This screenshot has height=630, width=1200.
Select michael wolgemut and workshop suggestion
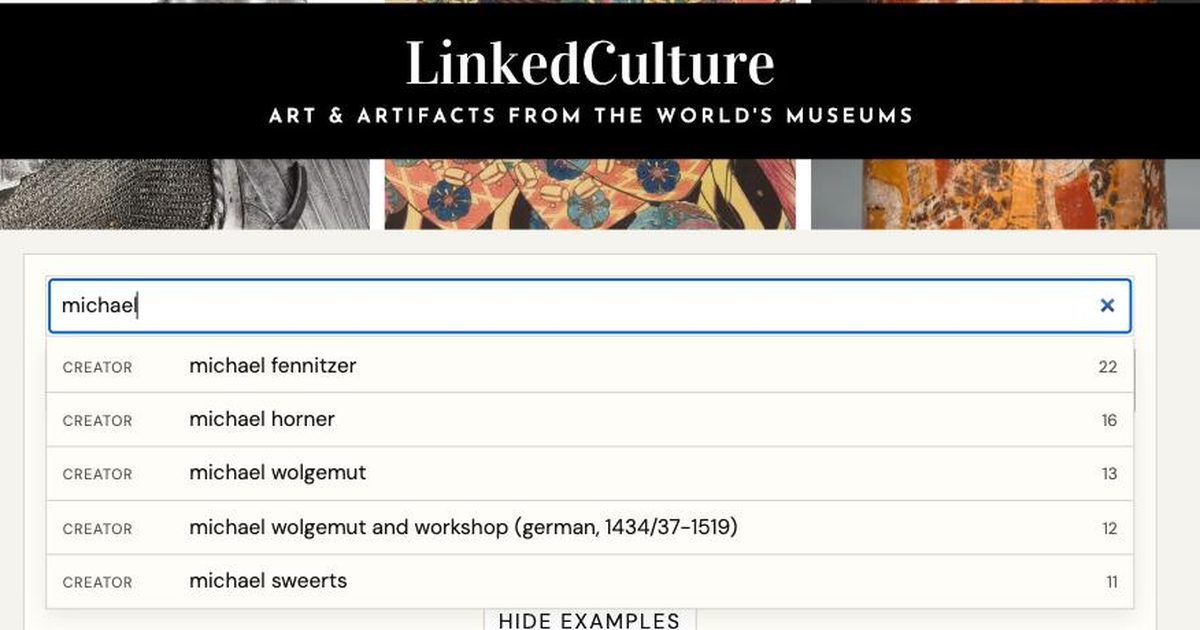pyautogui.click(x=590, y=528)
